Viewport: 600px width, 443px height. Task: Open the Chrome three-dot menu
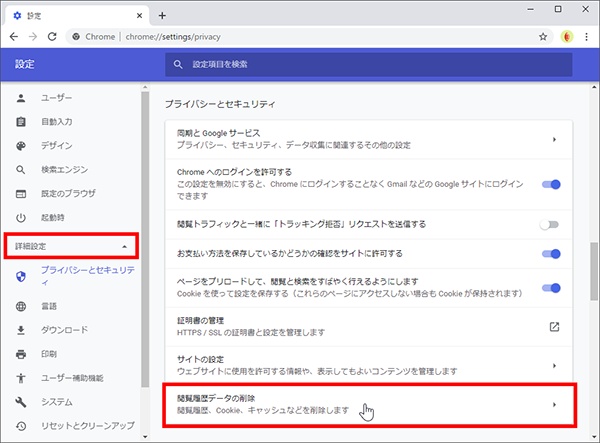click(x=586, y=37)
